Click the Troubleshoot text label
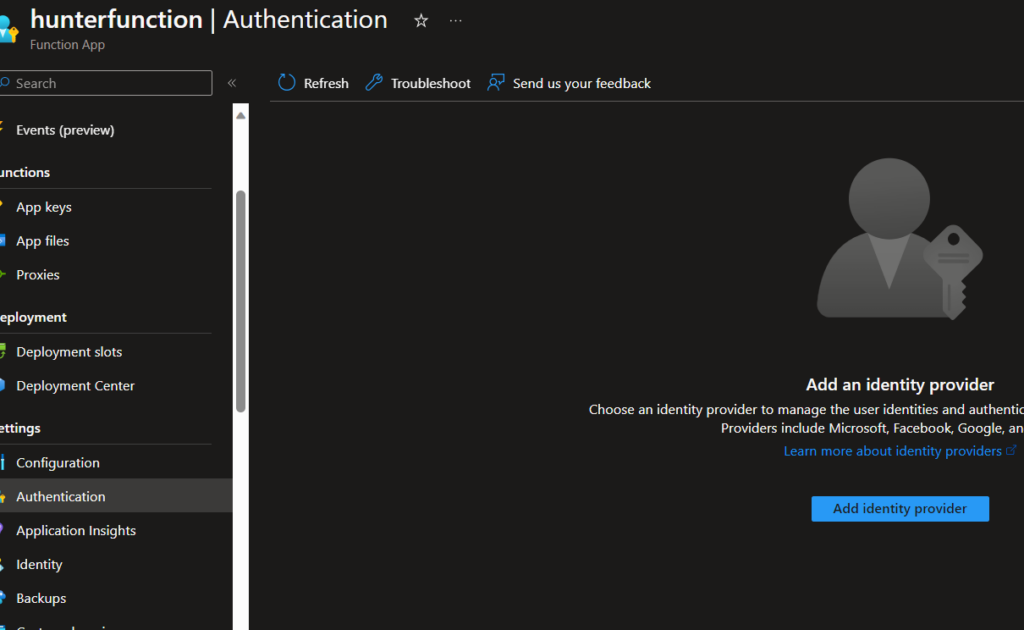 tap(430, 84)
